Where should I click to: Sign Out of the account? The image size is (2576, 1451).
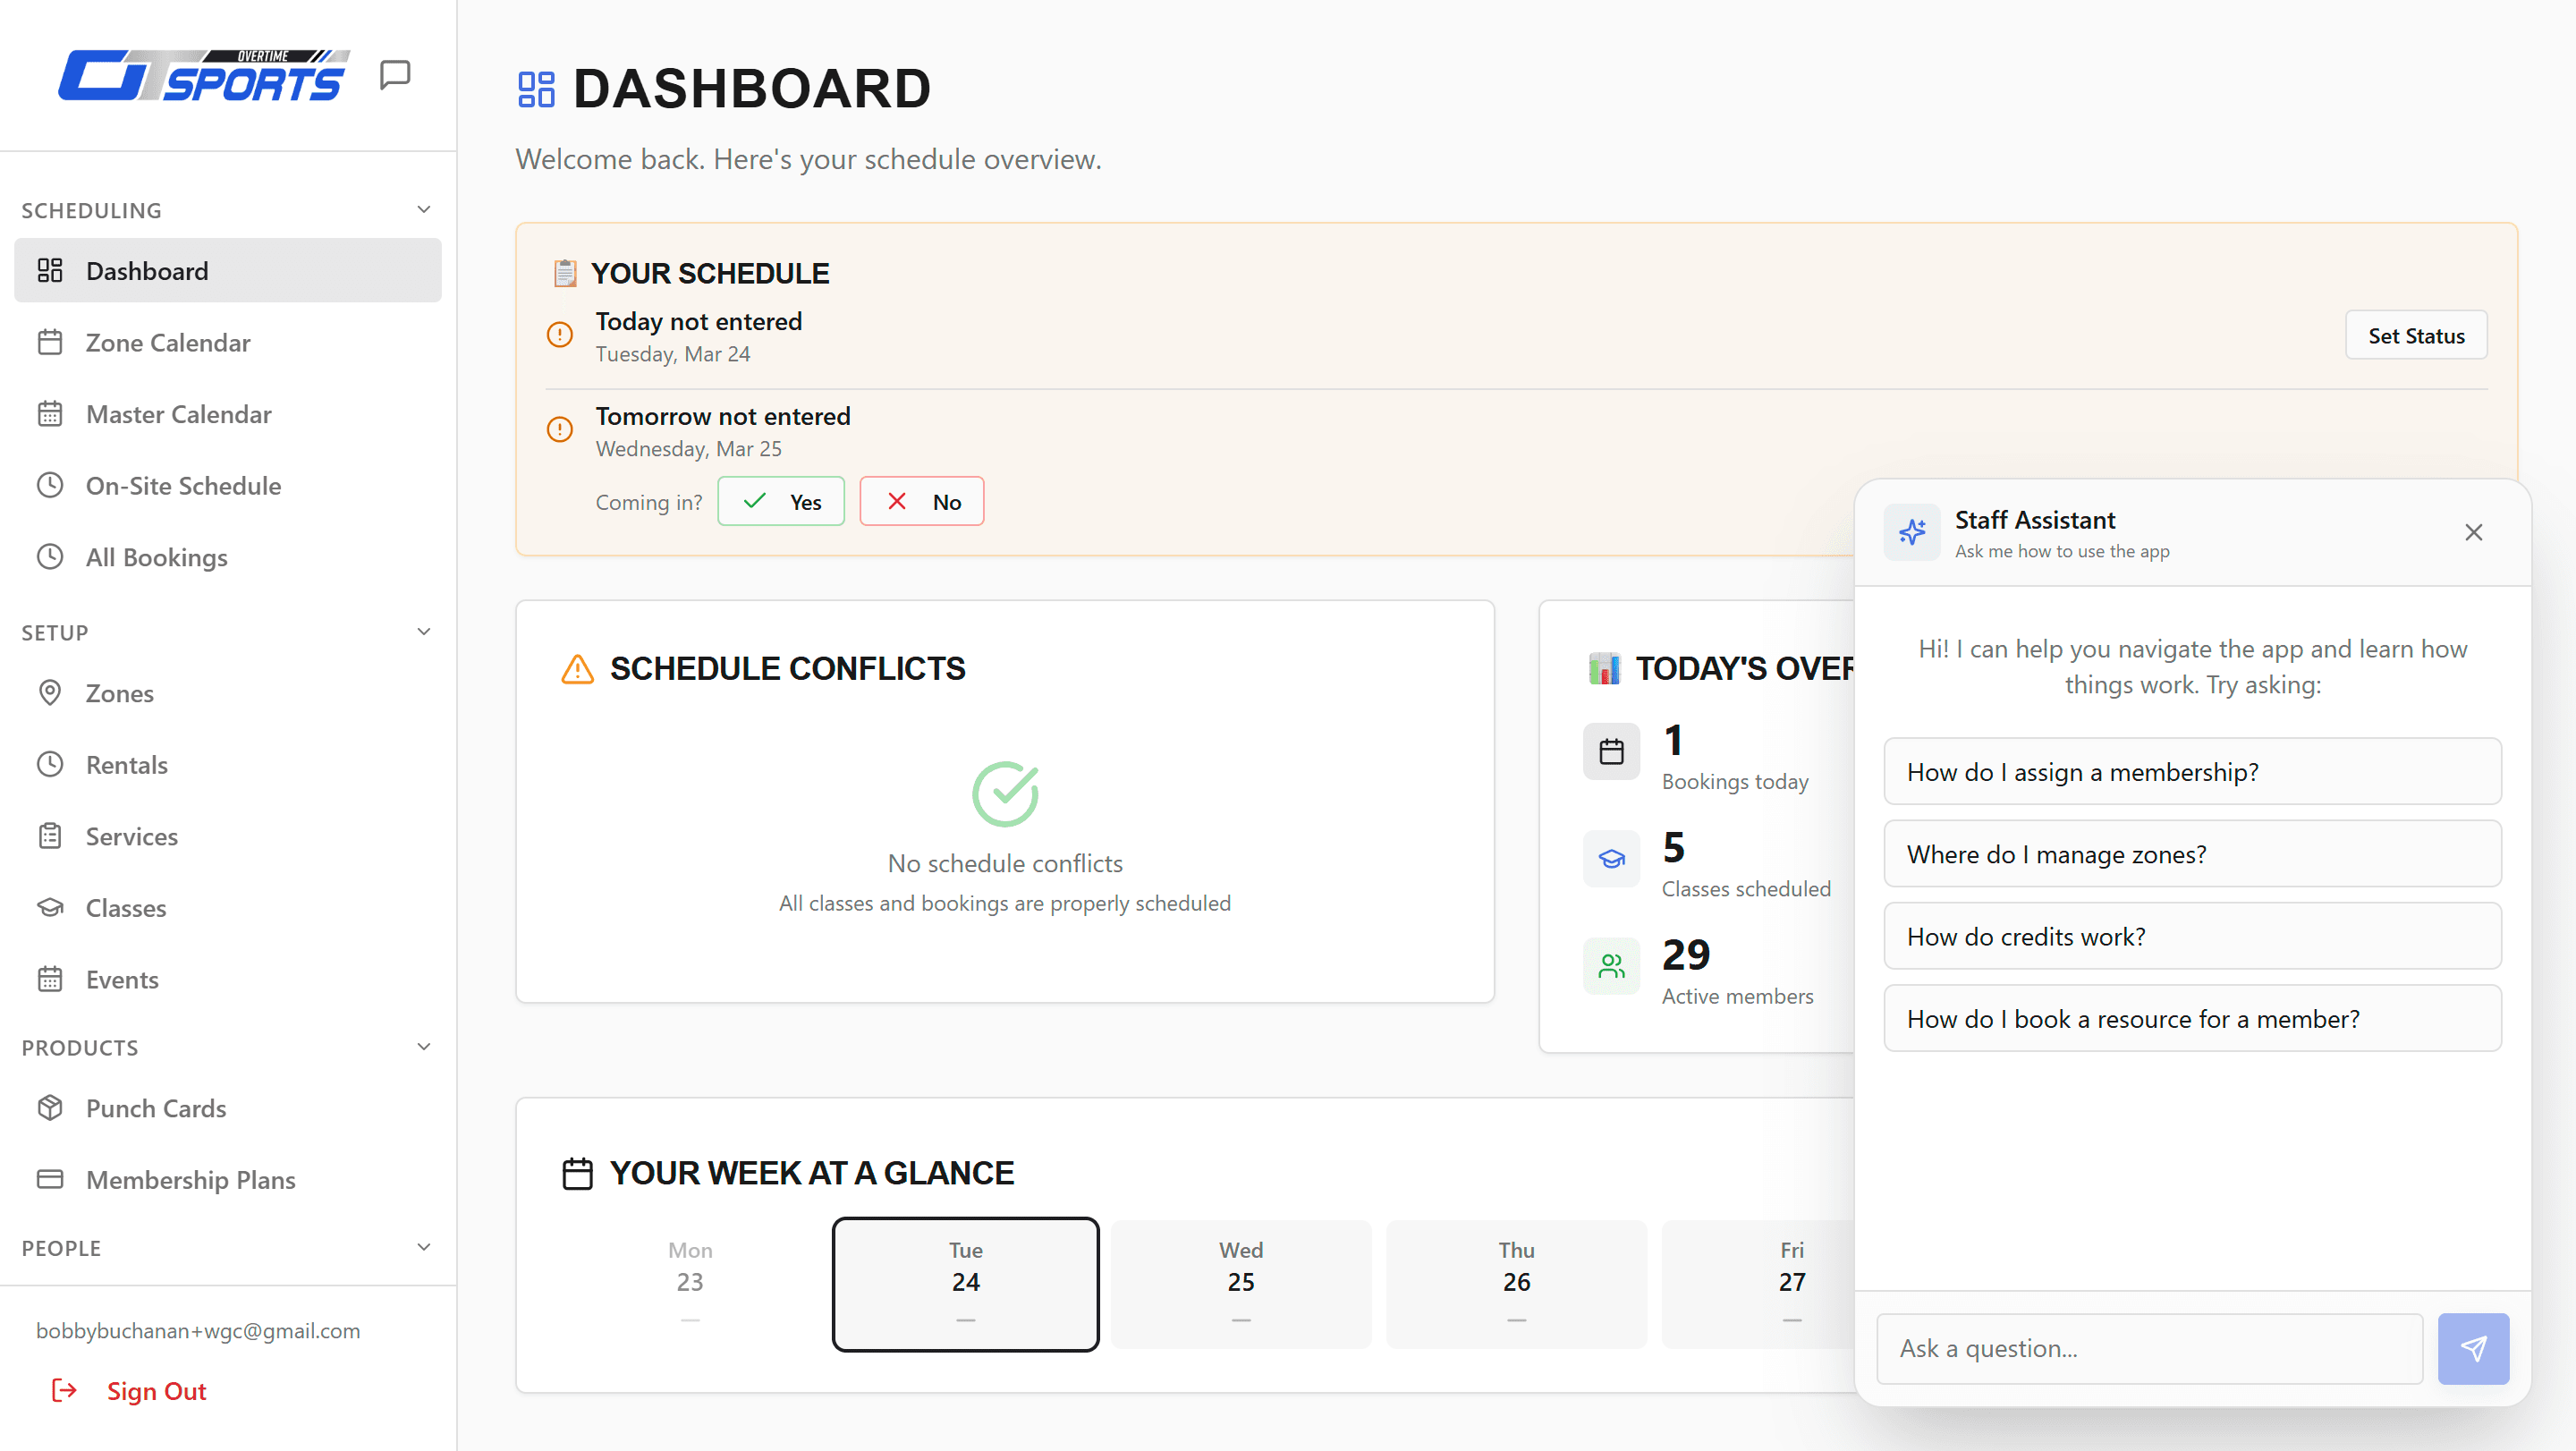[156, 1391]
